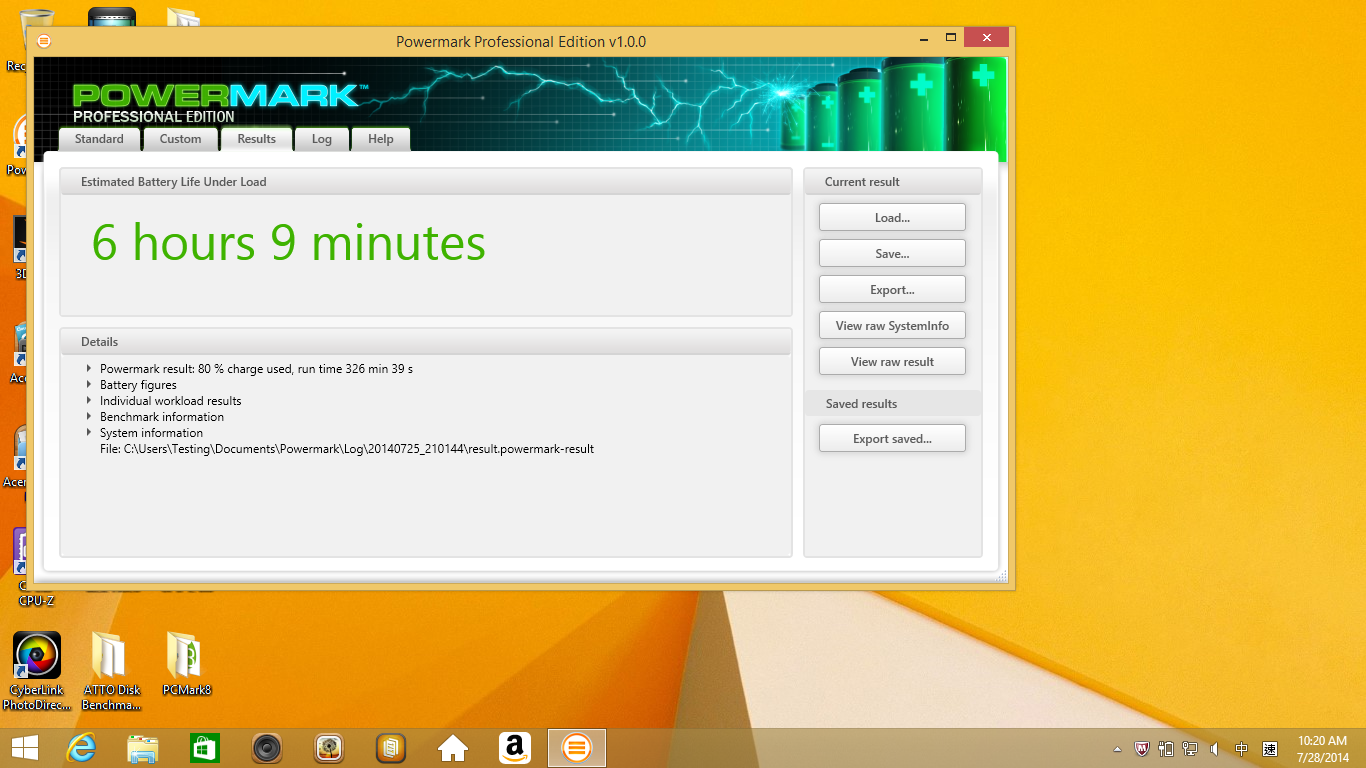Click the network tray icon
The width and height of the screenshot is (1366, 768).
(1190, 748)
